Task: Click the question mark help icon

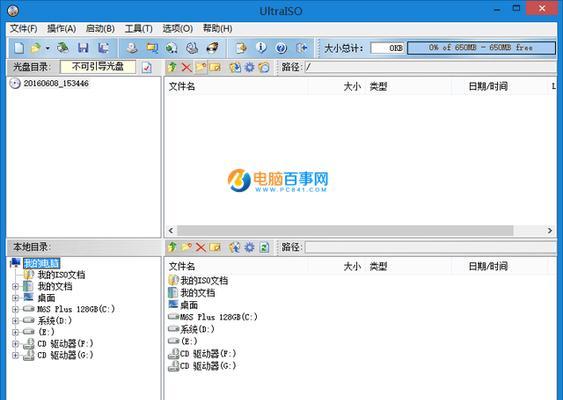Action: (x=281, y=48)
